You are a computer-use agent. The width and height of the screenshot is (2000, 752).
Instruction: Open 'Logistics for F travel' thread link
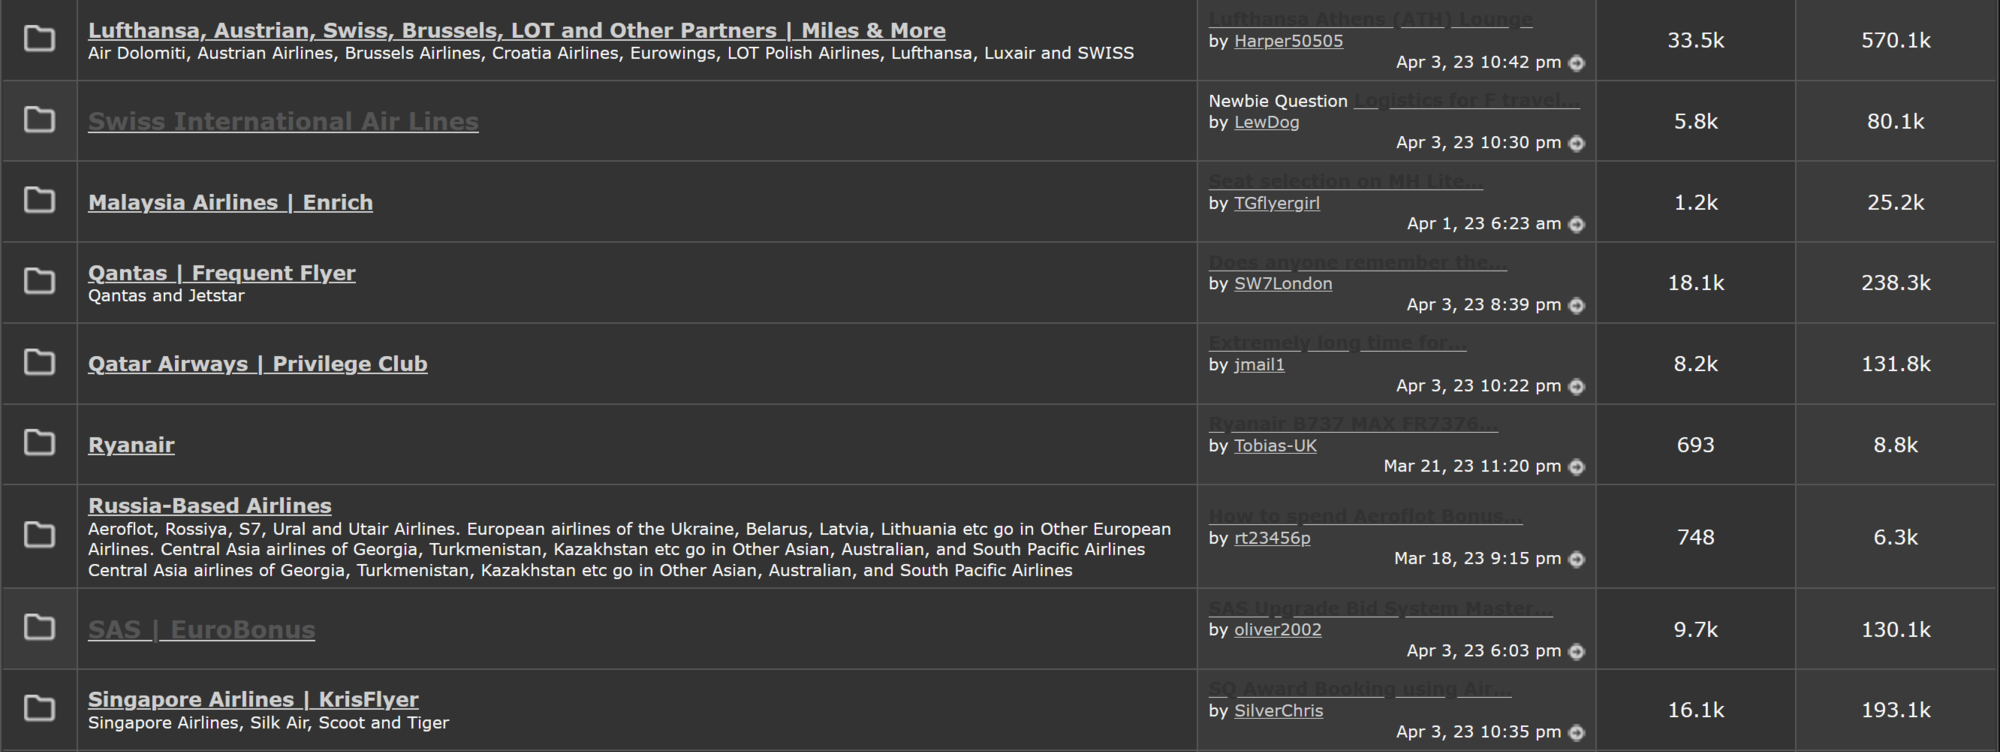click(1466, 101)
